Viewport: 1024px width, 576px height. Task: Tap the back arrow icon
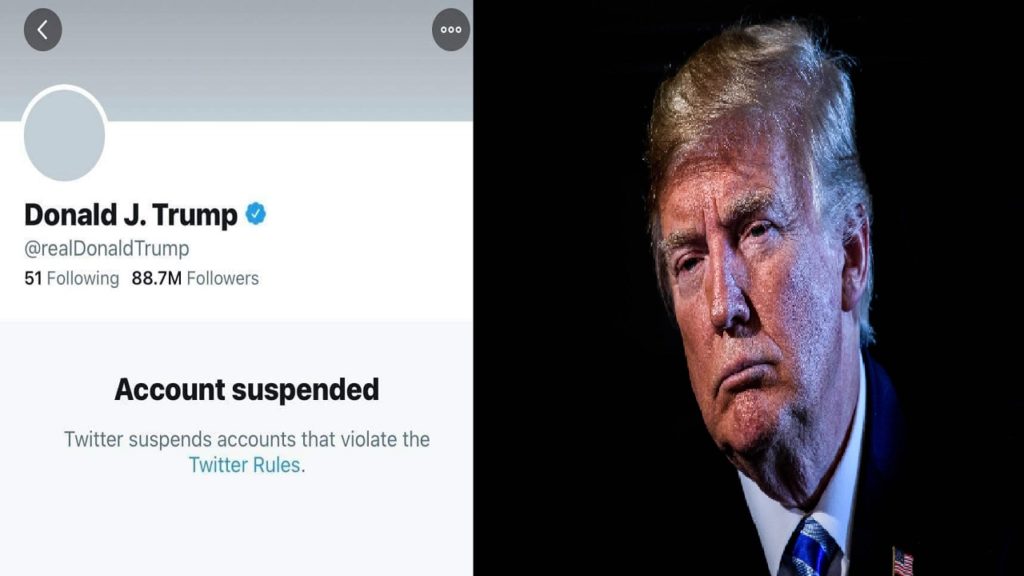point(43,30)
